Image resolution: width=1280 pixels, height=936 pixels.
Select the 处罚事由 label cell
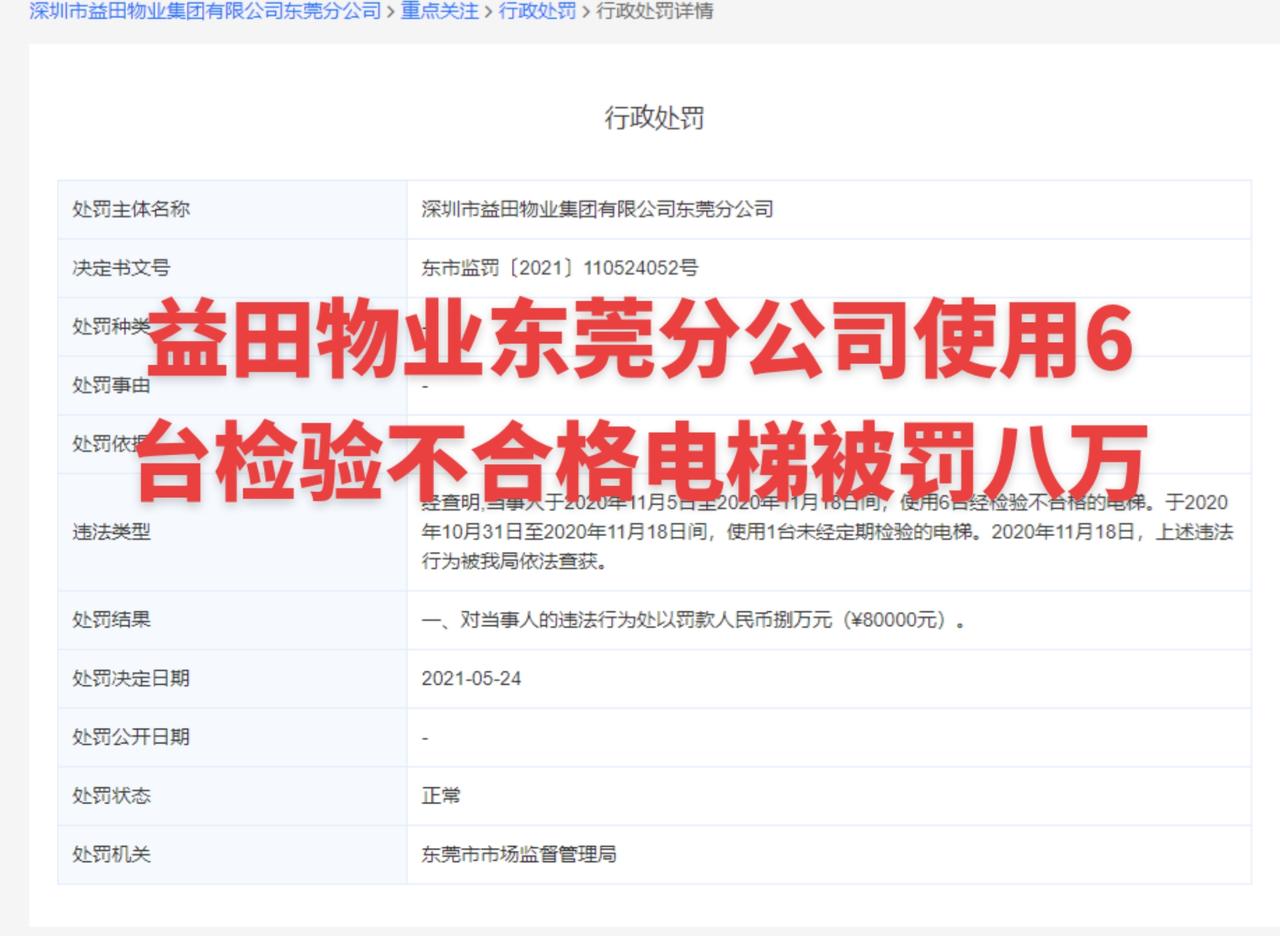(232, 385)
